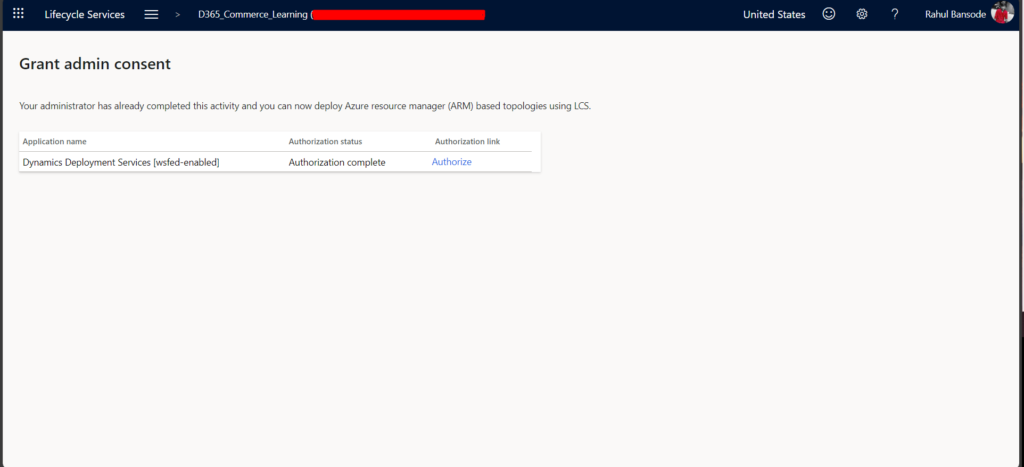
Task: Select the United States region
Action: point(774,14)
